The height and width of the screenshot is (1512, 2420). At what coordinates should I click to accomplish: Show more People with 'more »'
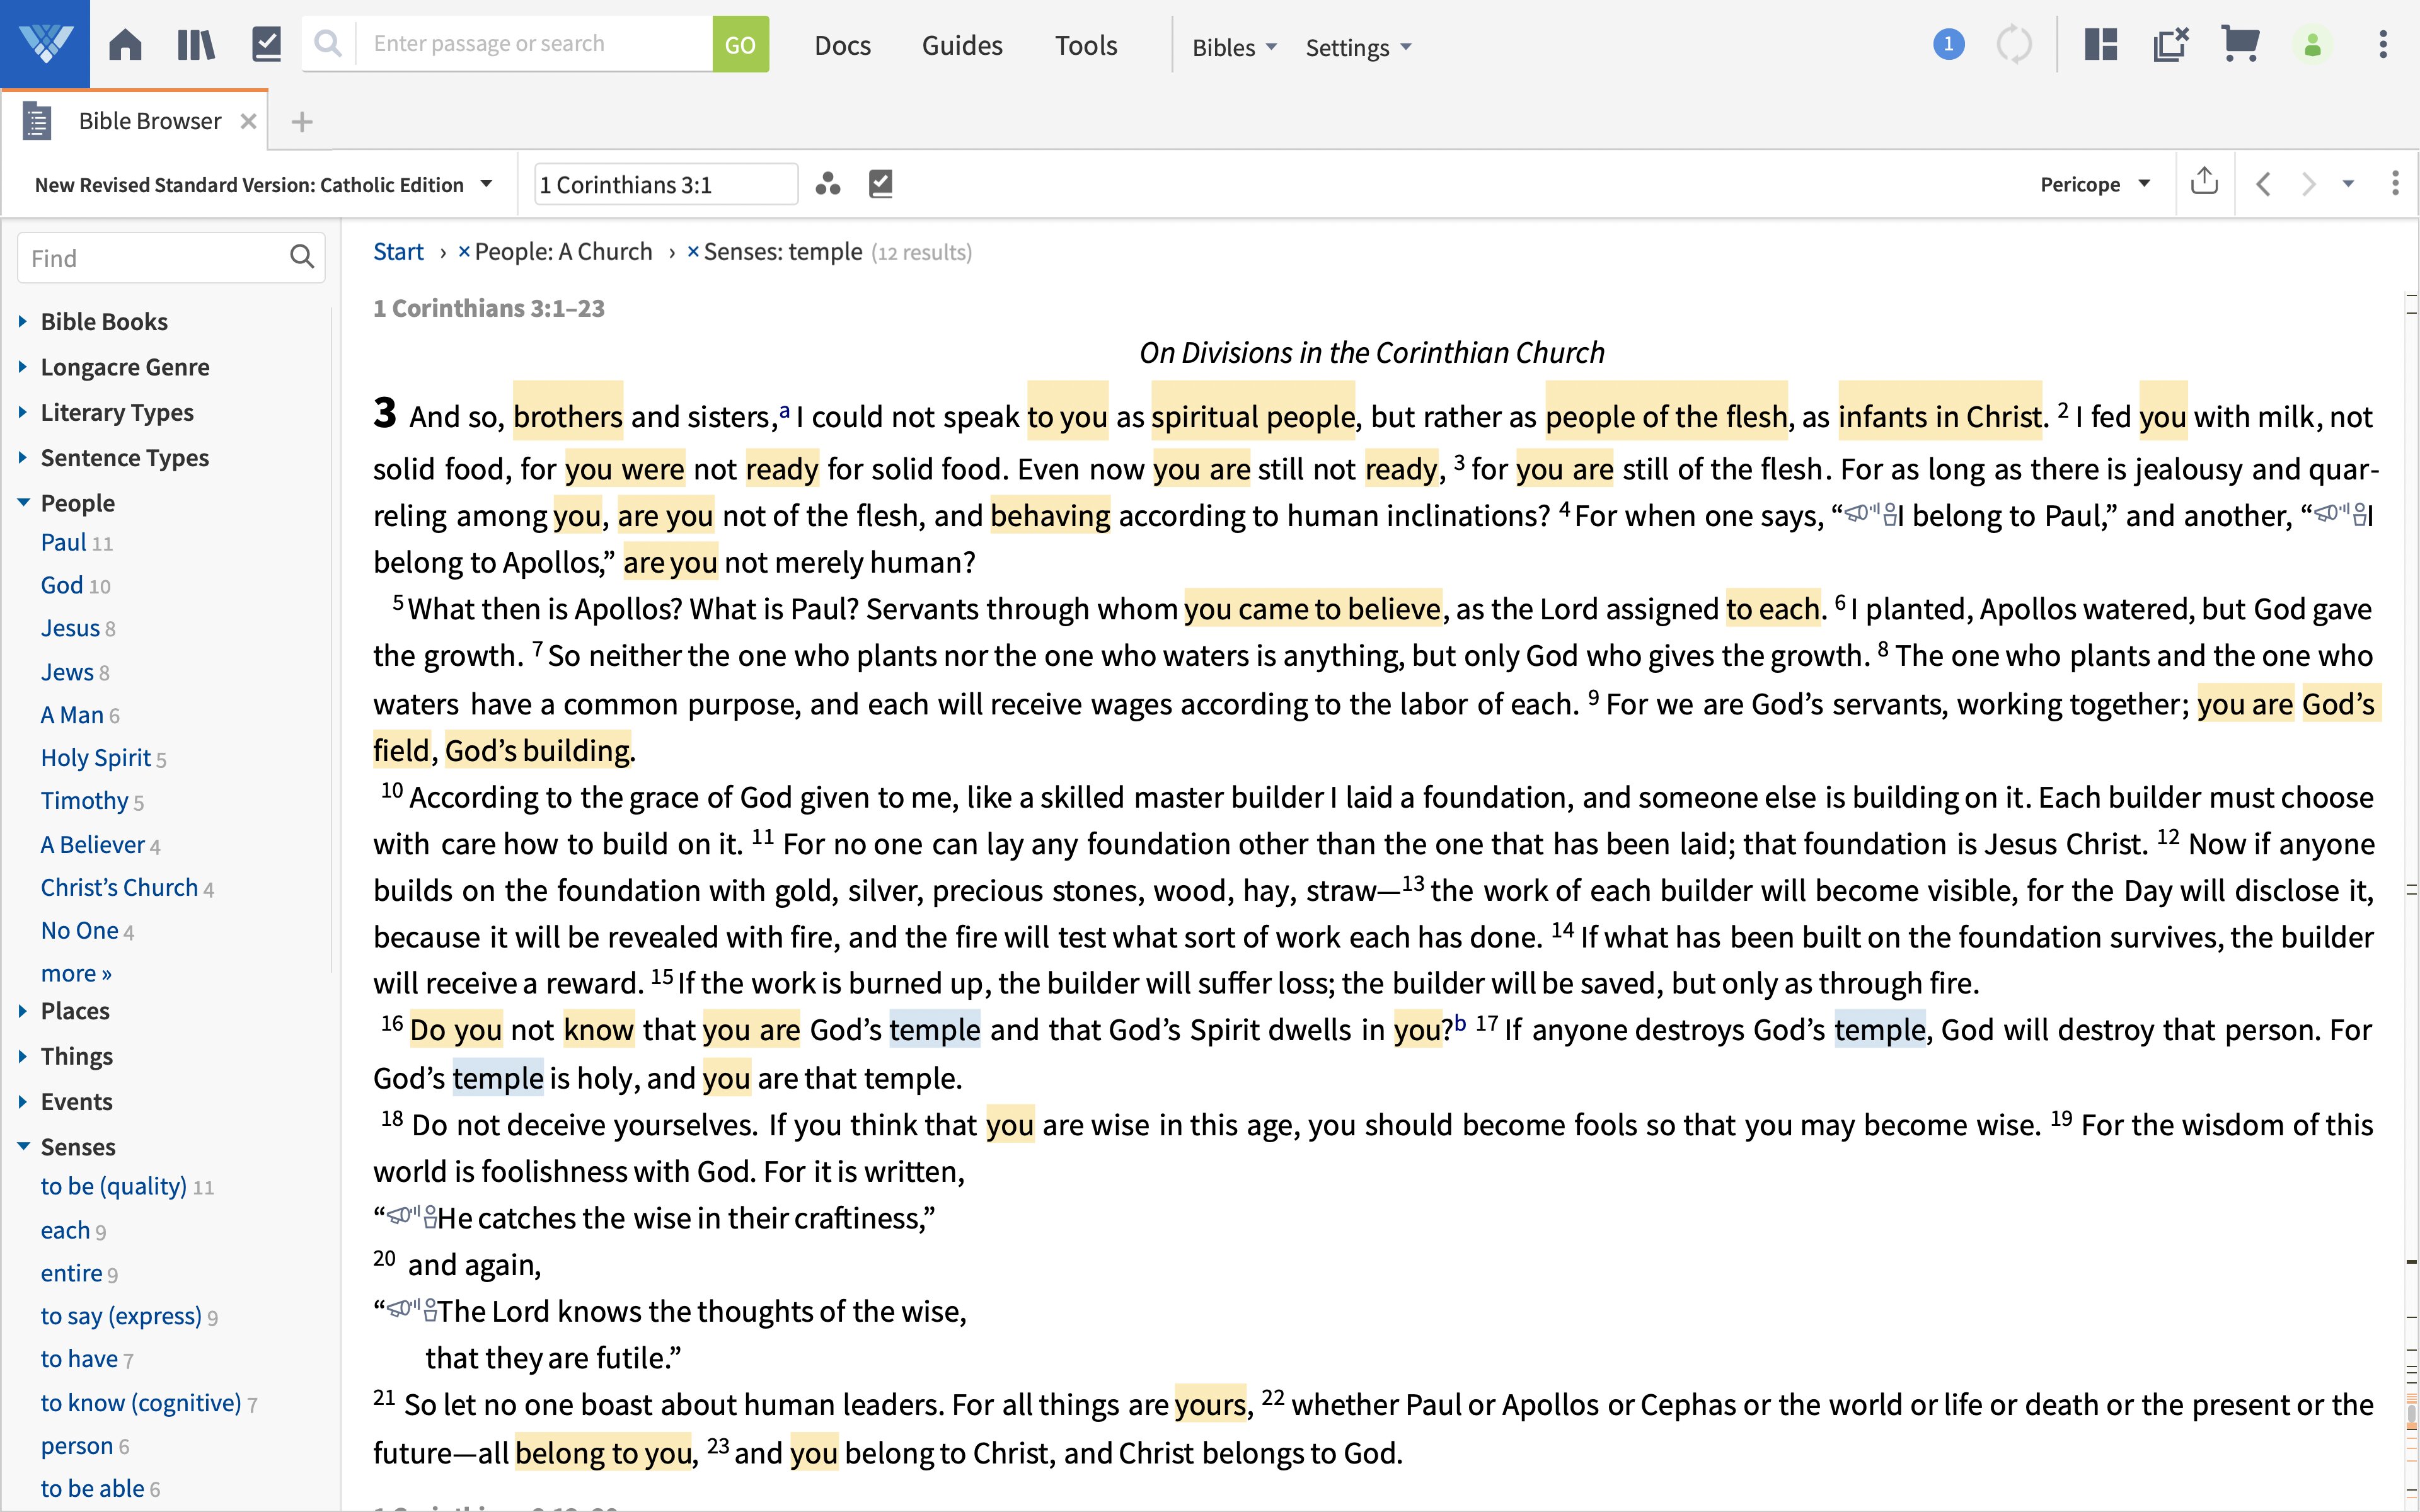point(76,973)
